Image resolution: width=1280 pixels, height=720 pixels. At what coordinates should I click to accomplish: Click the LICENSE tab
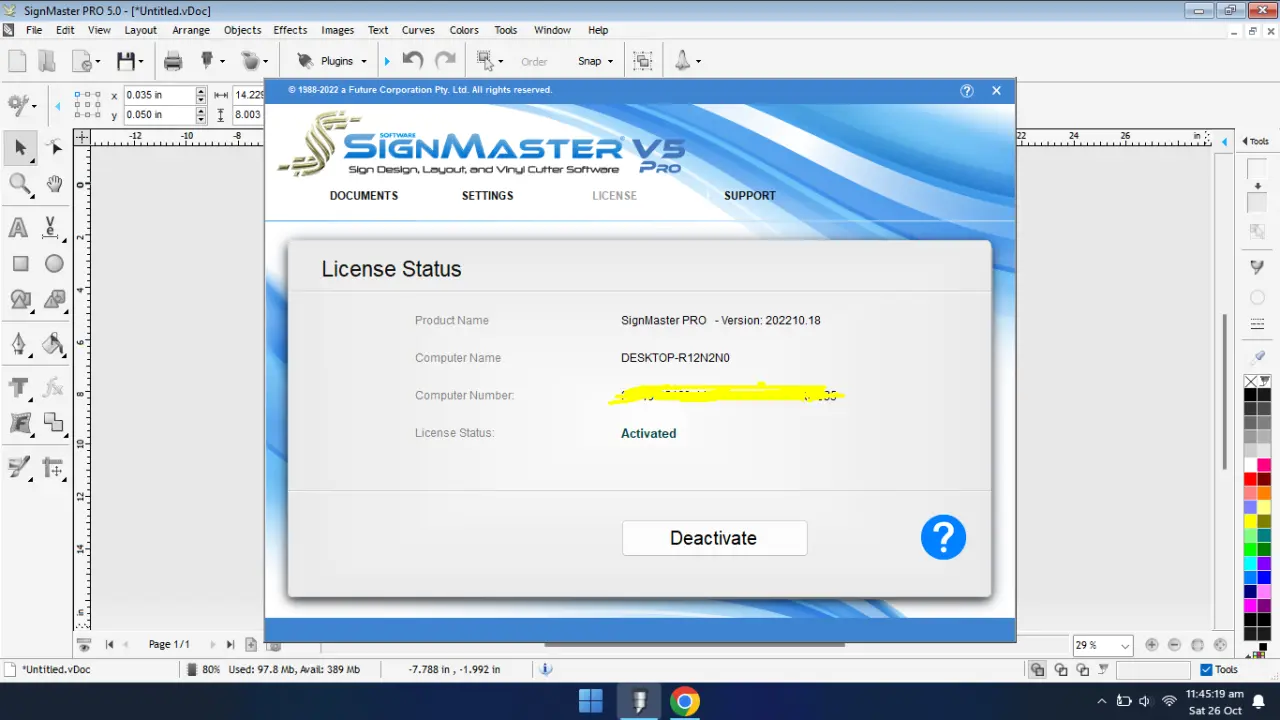click(614, 196)
